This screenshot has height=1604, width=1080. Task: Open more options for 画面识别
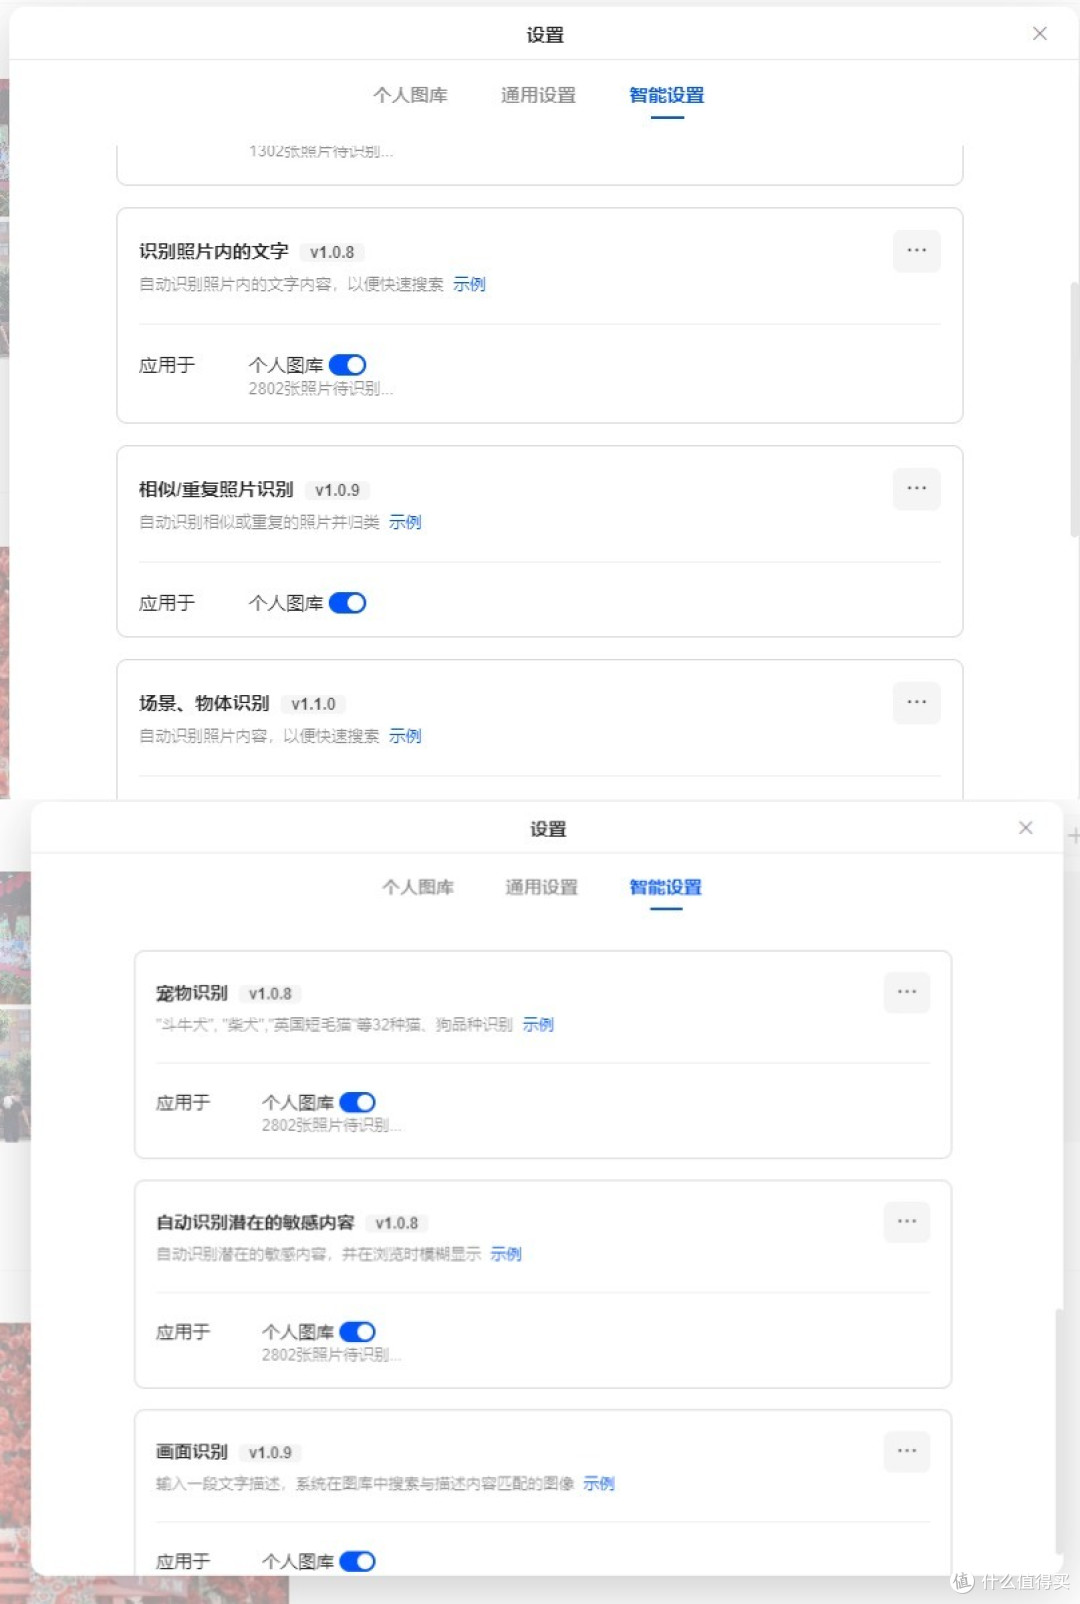click(x=907, y=1451)
